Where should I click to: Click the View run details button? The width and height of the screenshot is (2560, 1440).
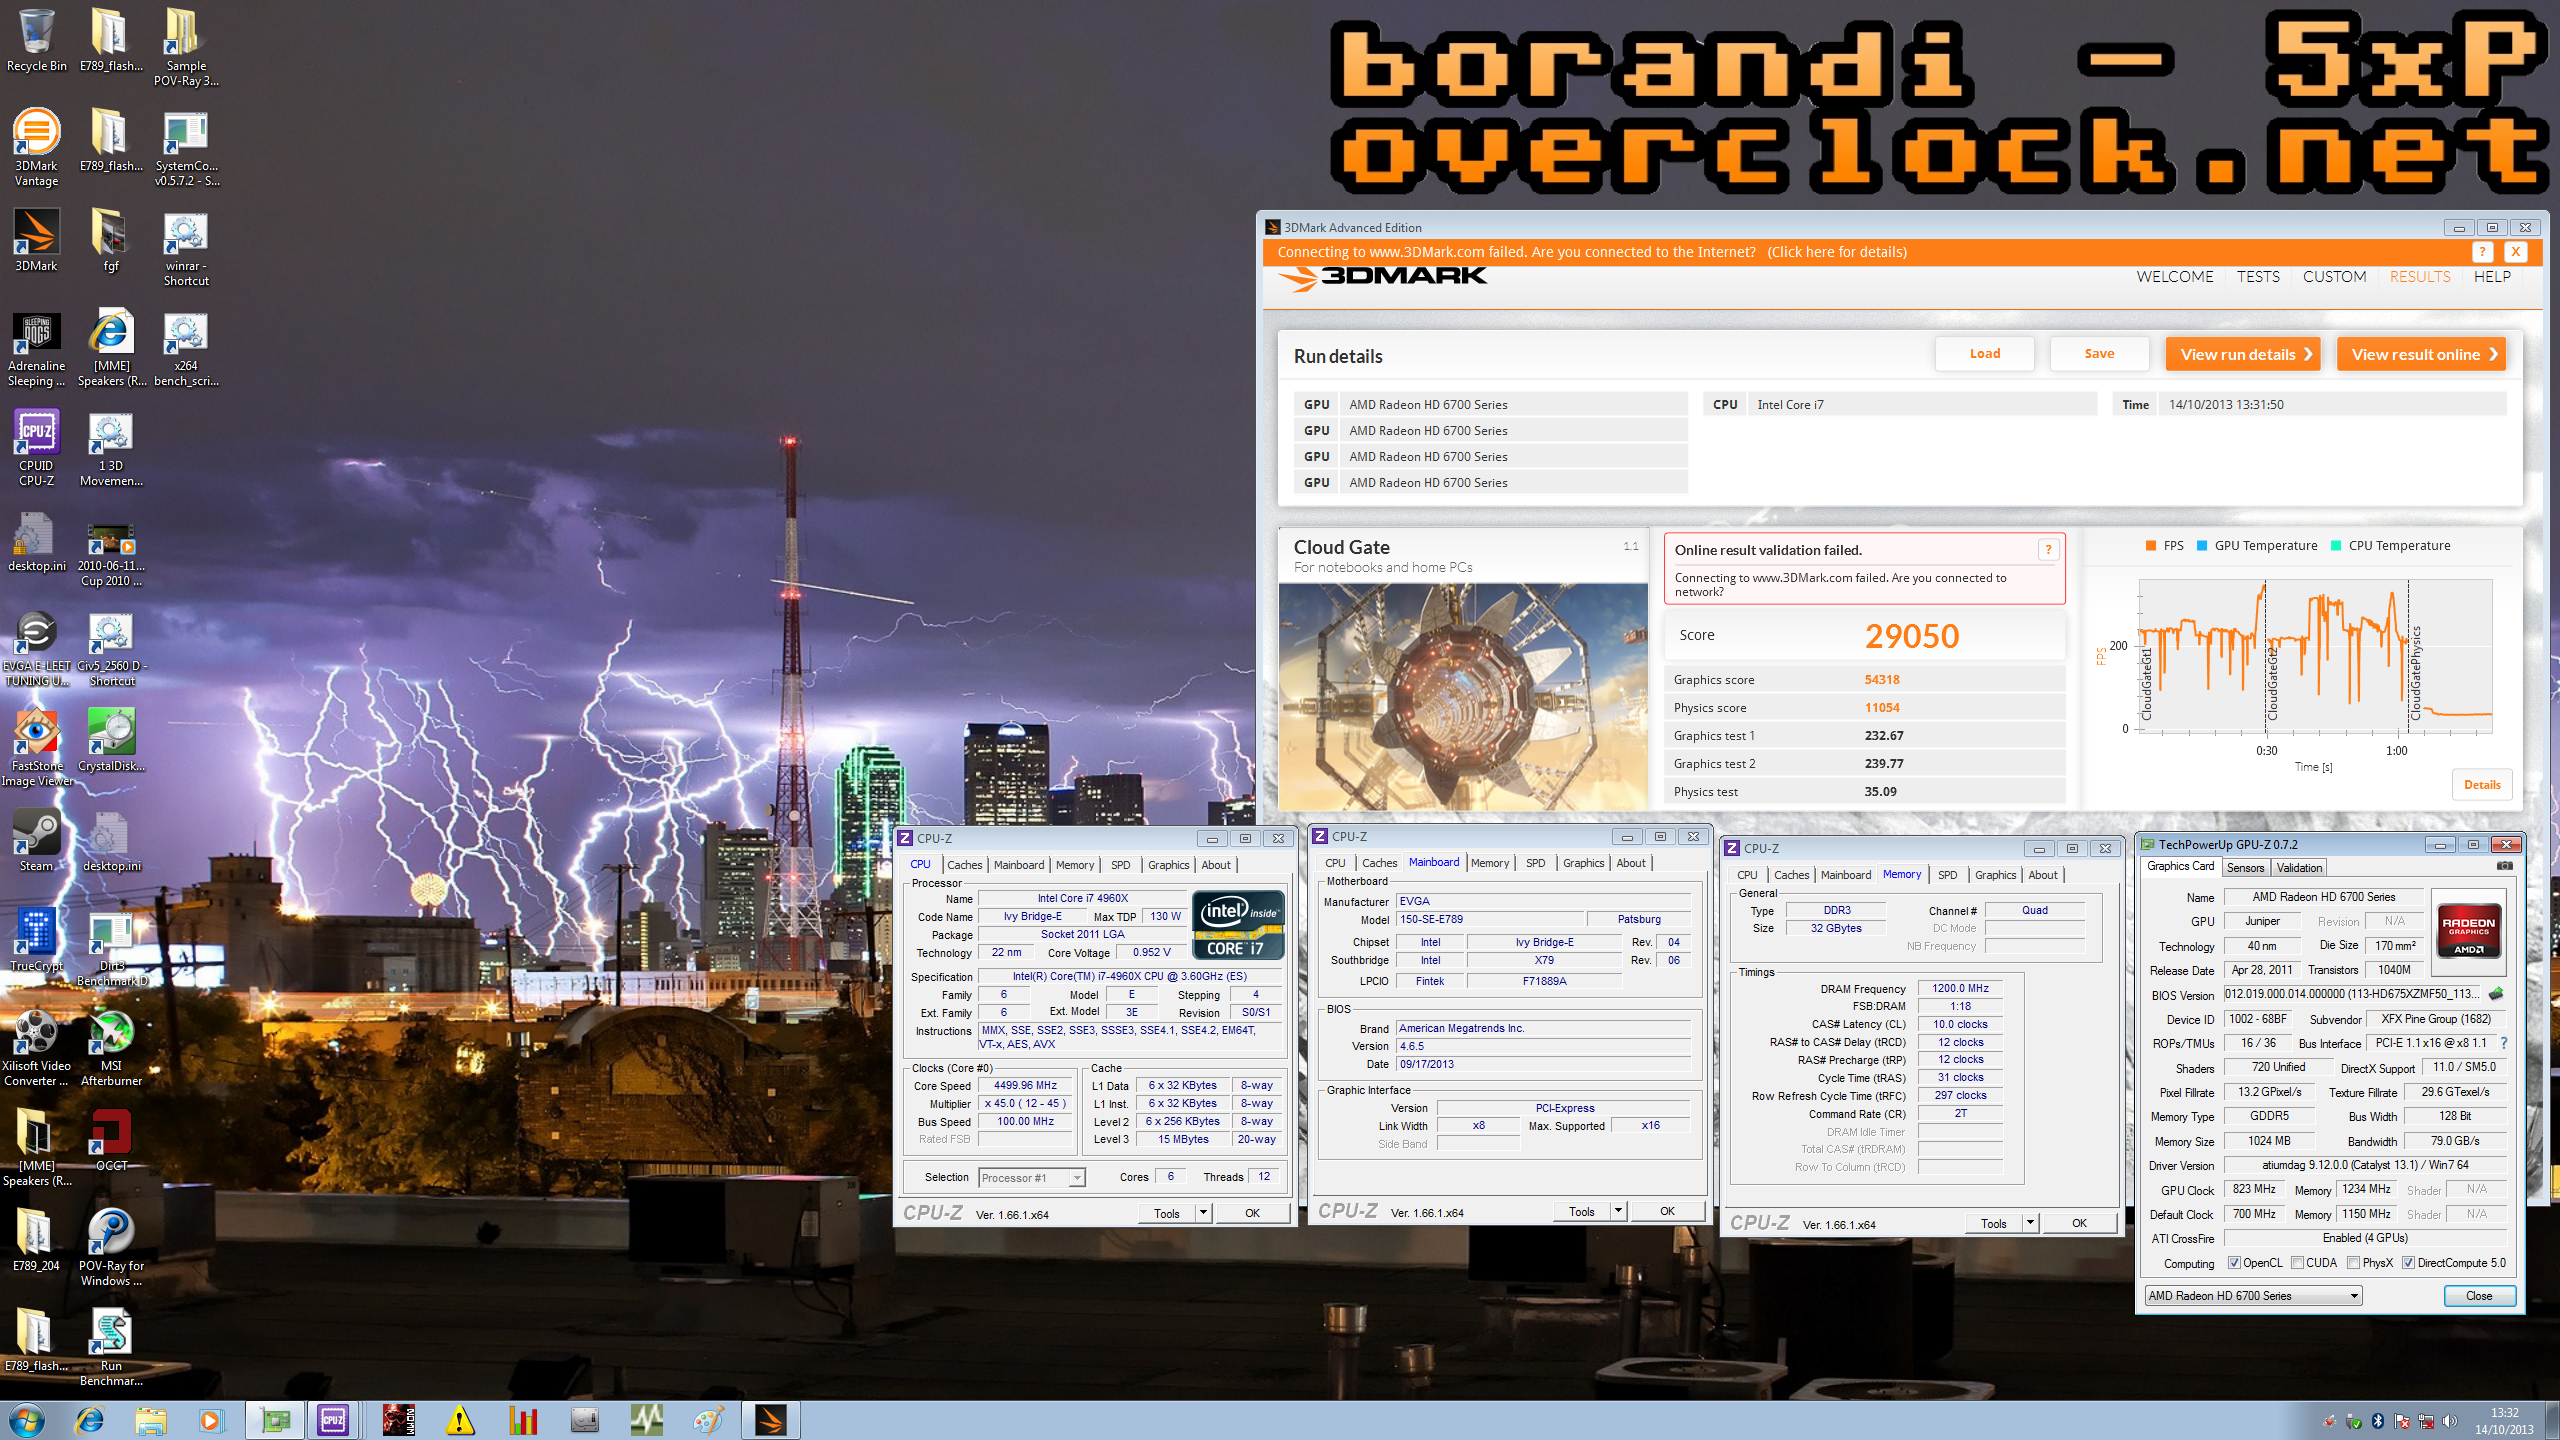point(2243,354)
